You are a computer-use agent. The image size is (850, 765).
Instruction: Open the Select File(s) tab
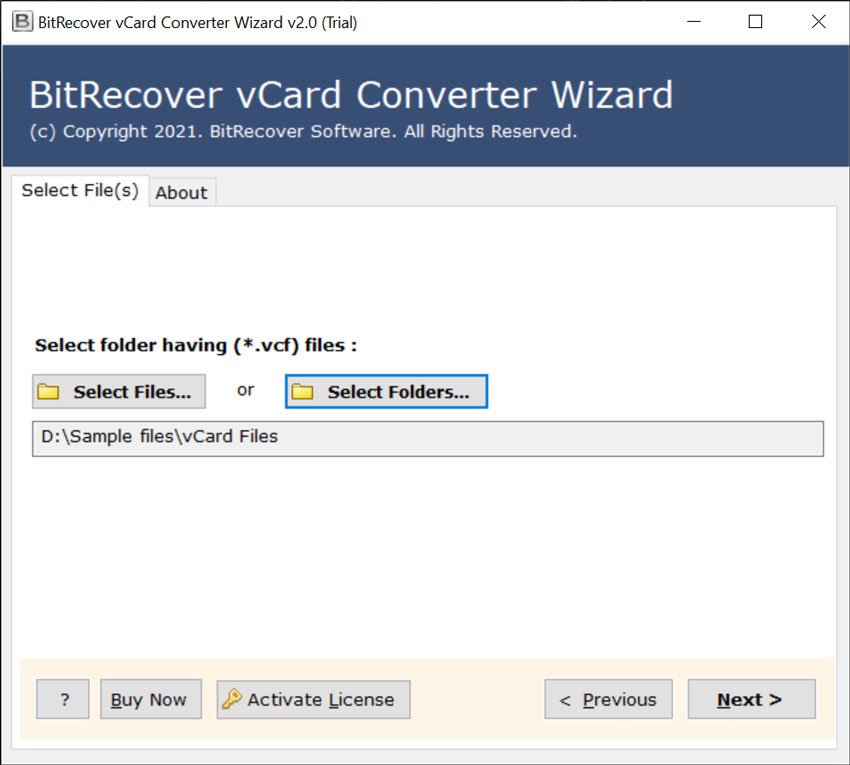[x=80, y=190]
